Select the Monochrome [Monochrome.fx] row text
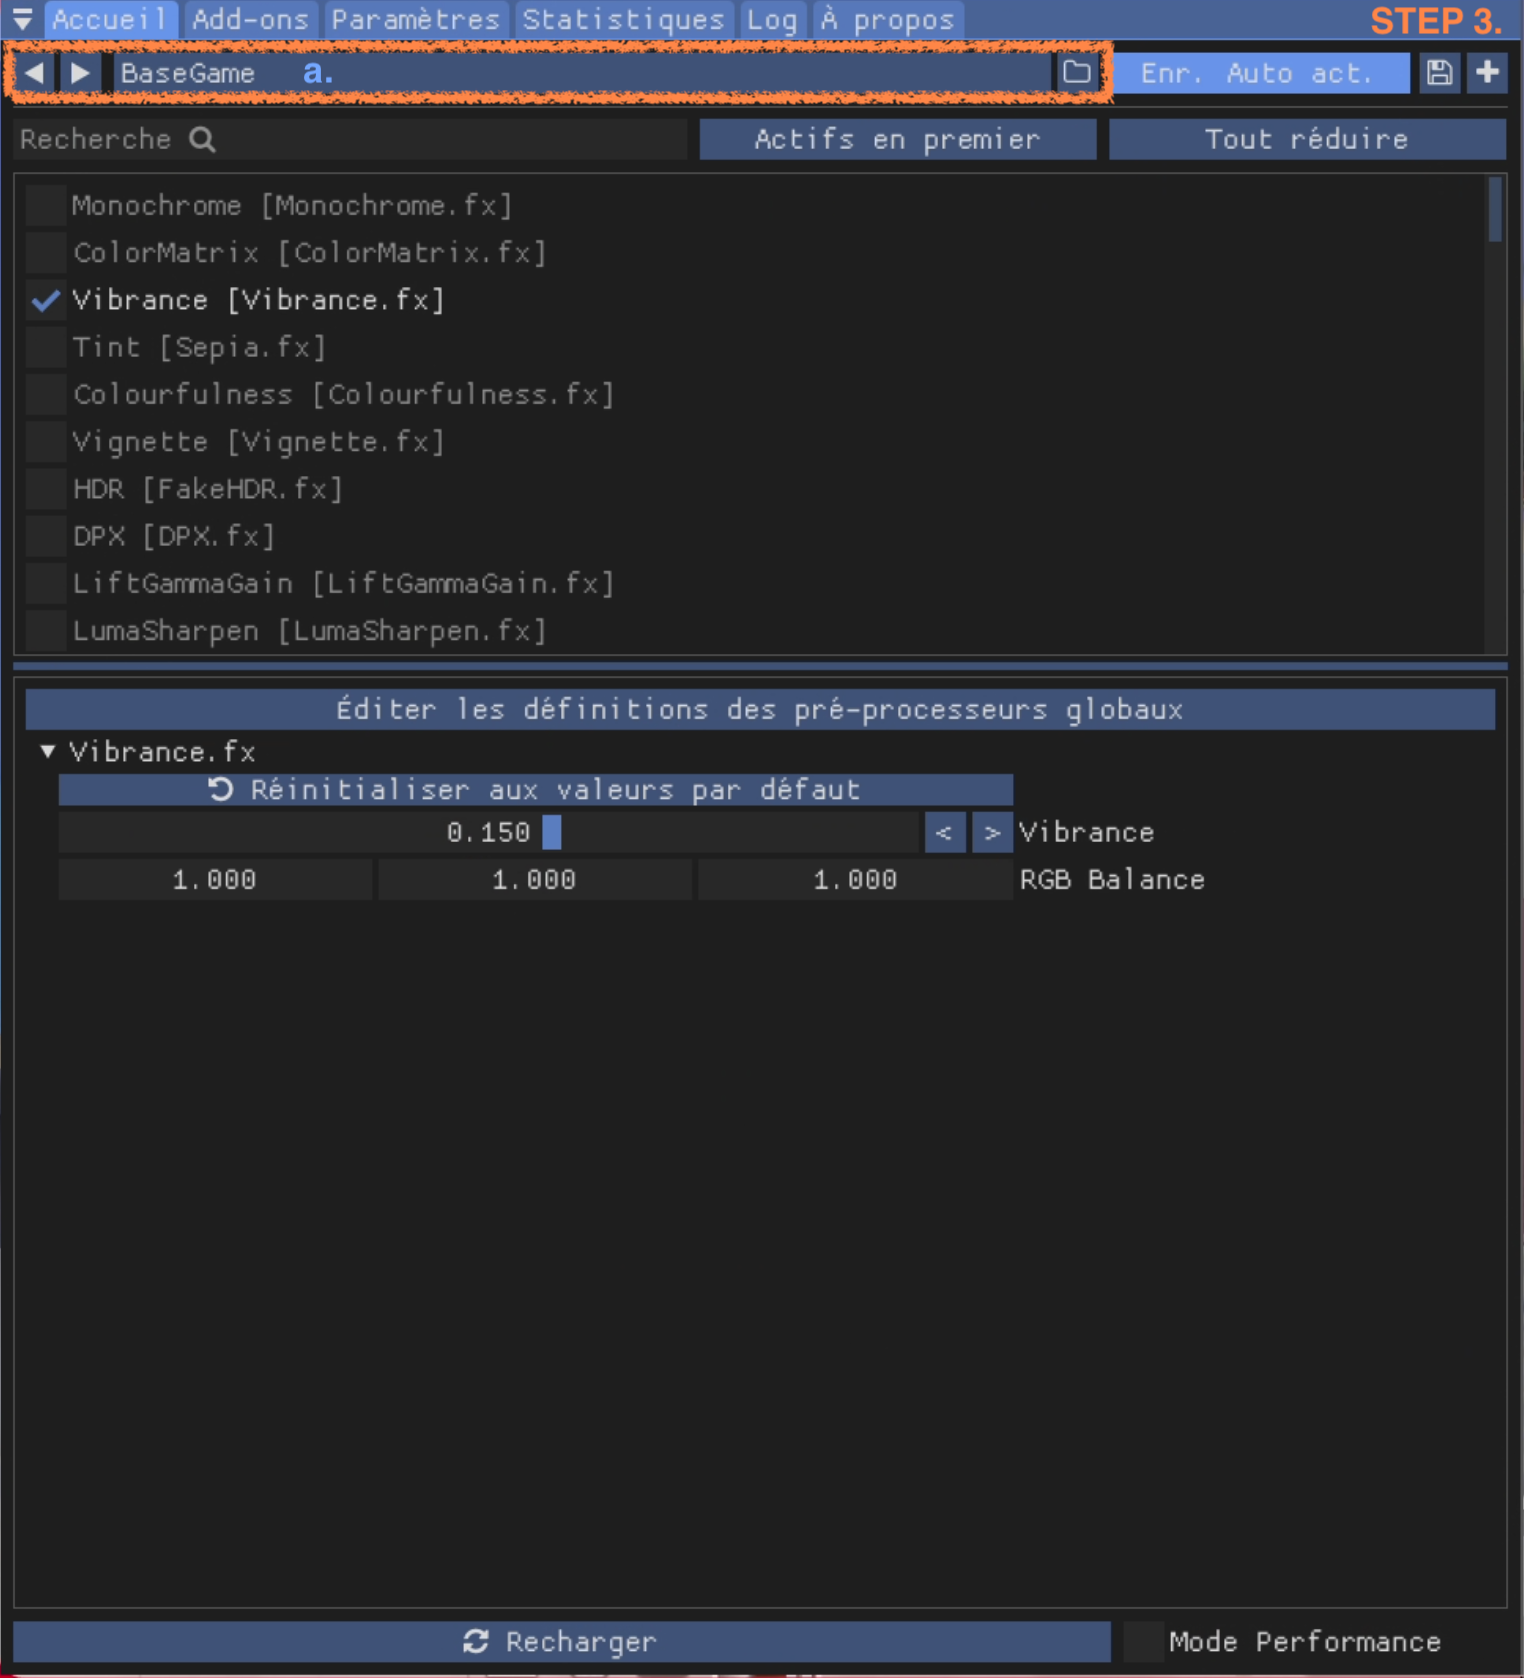1524x1678 pixels. (292, 205)
